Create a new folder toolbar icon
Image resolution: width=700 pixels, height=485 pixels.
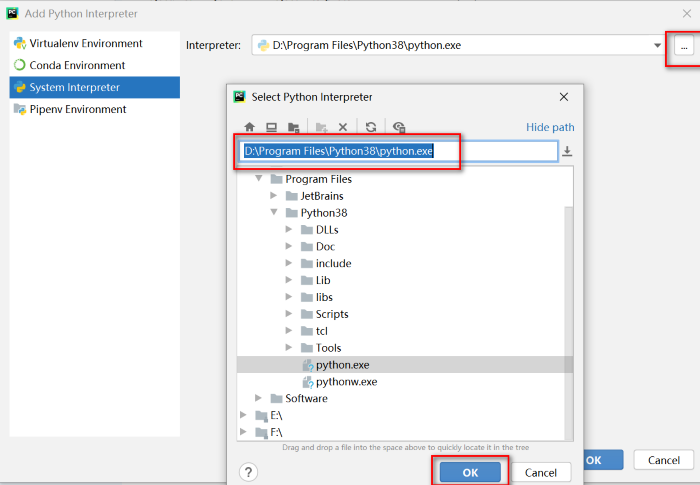[x=321, y=127]
